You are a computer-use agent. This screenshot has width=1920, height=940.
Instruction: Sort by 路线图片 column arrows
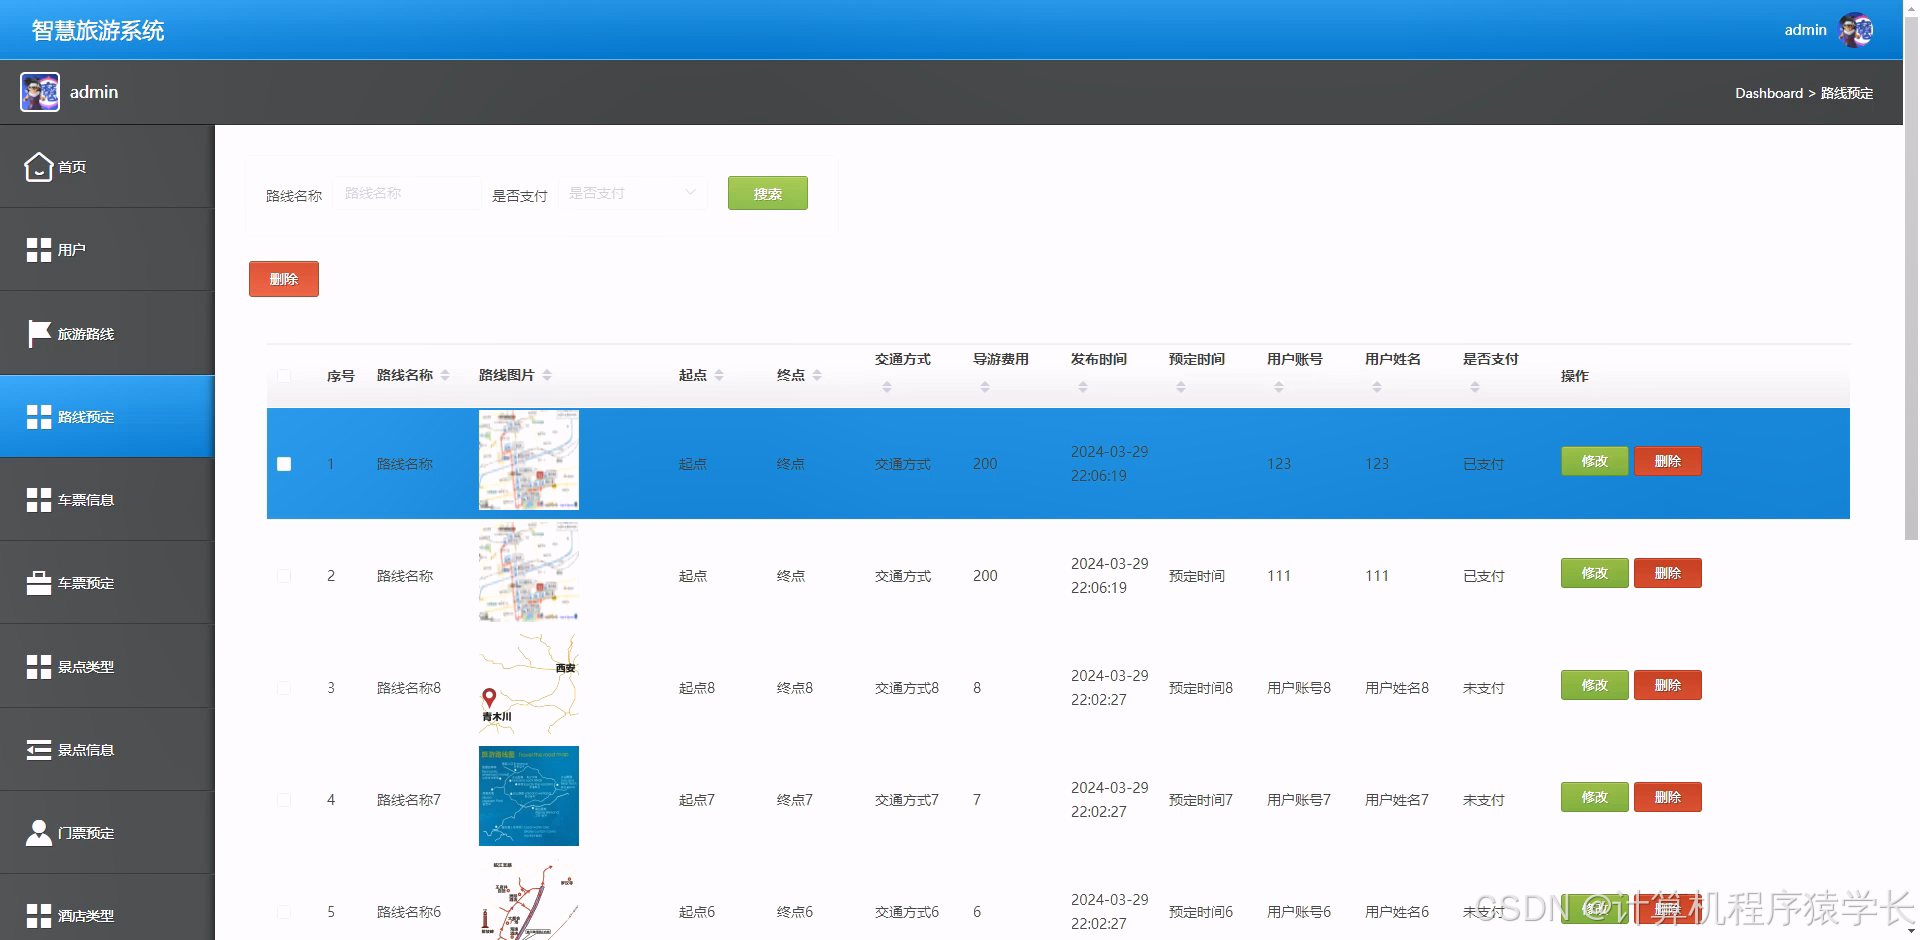coord(547,375)
